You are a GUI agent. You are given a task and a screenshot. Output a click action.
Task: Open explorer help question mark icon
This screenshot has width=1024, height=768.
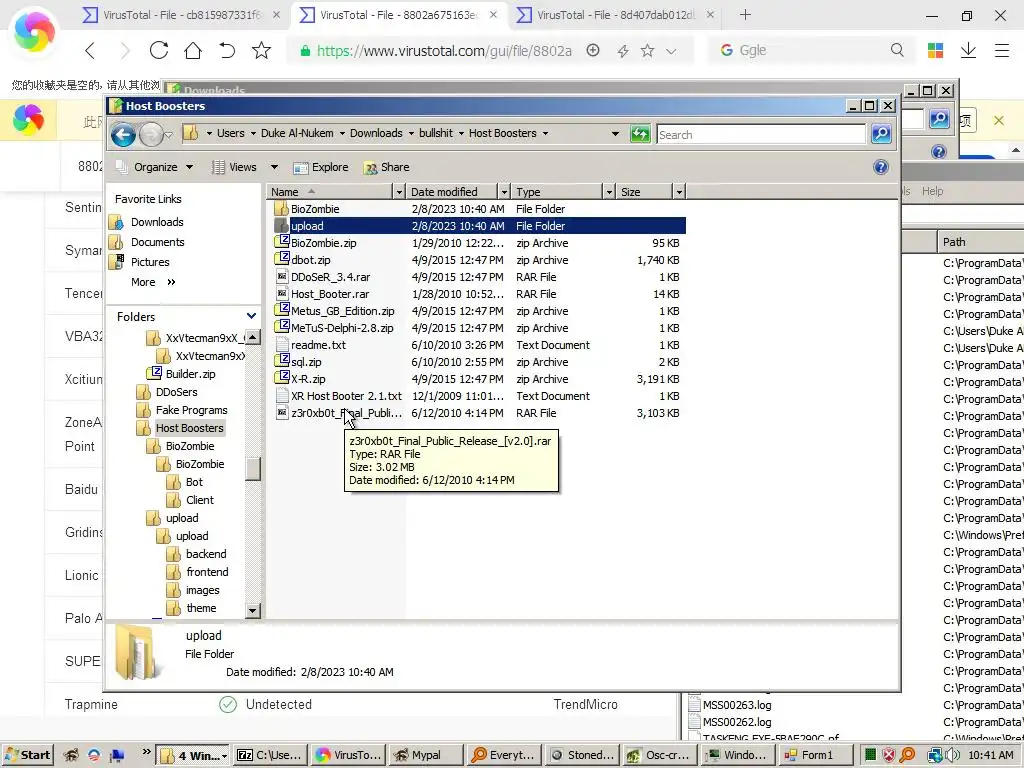point(880,167)
